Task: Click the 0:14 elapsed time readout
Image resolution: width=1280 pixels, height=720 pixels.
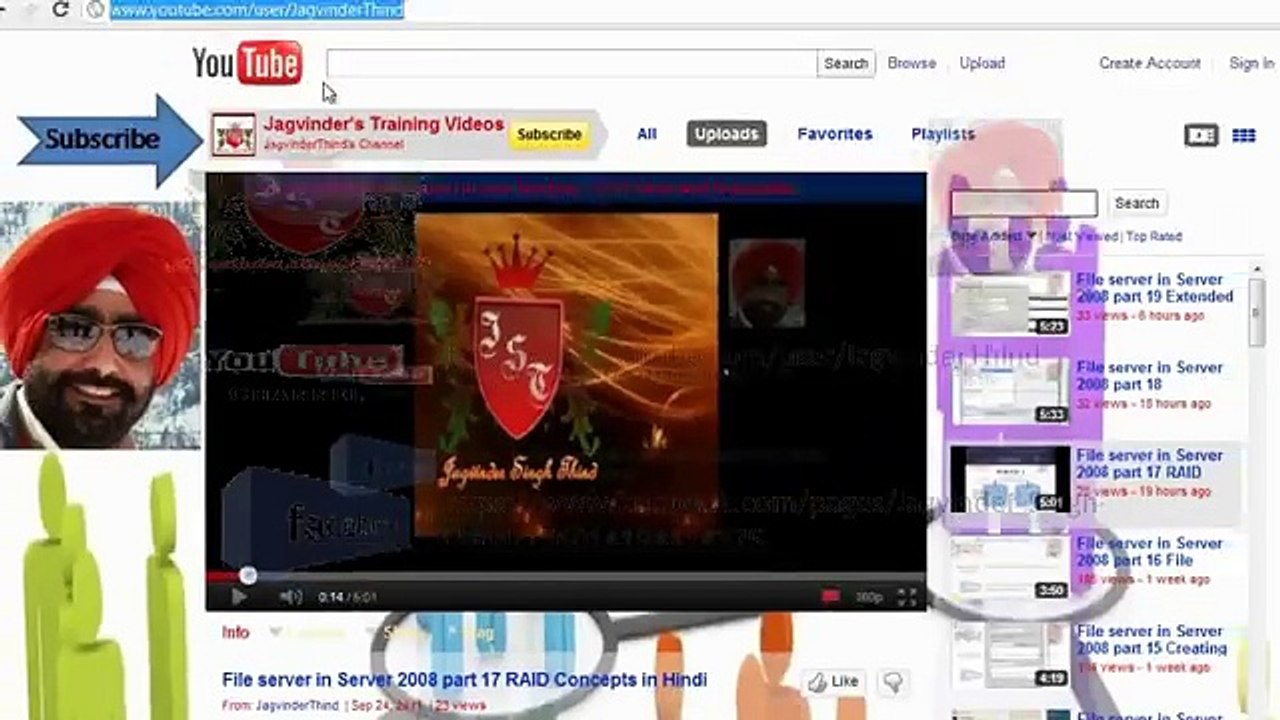Action: (331, 597)
